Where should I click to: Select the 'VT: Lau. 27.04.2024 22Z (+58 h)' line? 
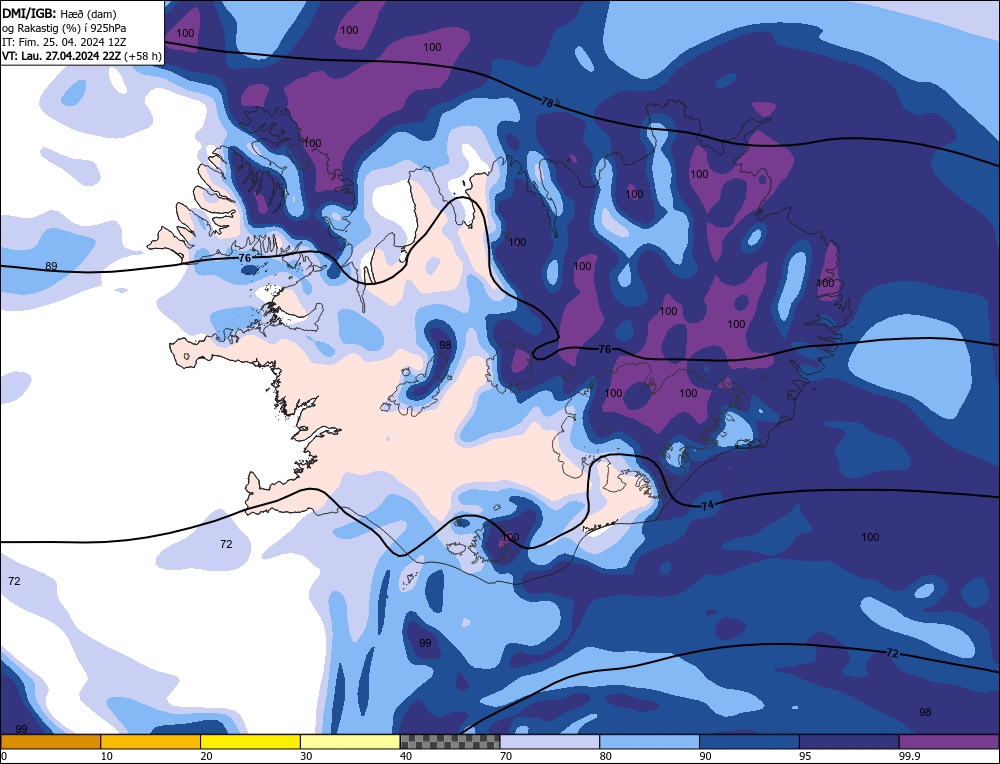tap(82, 56)
